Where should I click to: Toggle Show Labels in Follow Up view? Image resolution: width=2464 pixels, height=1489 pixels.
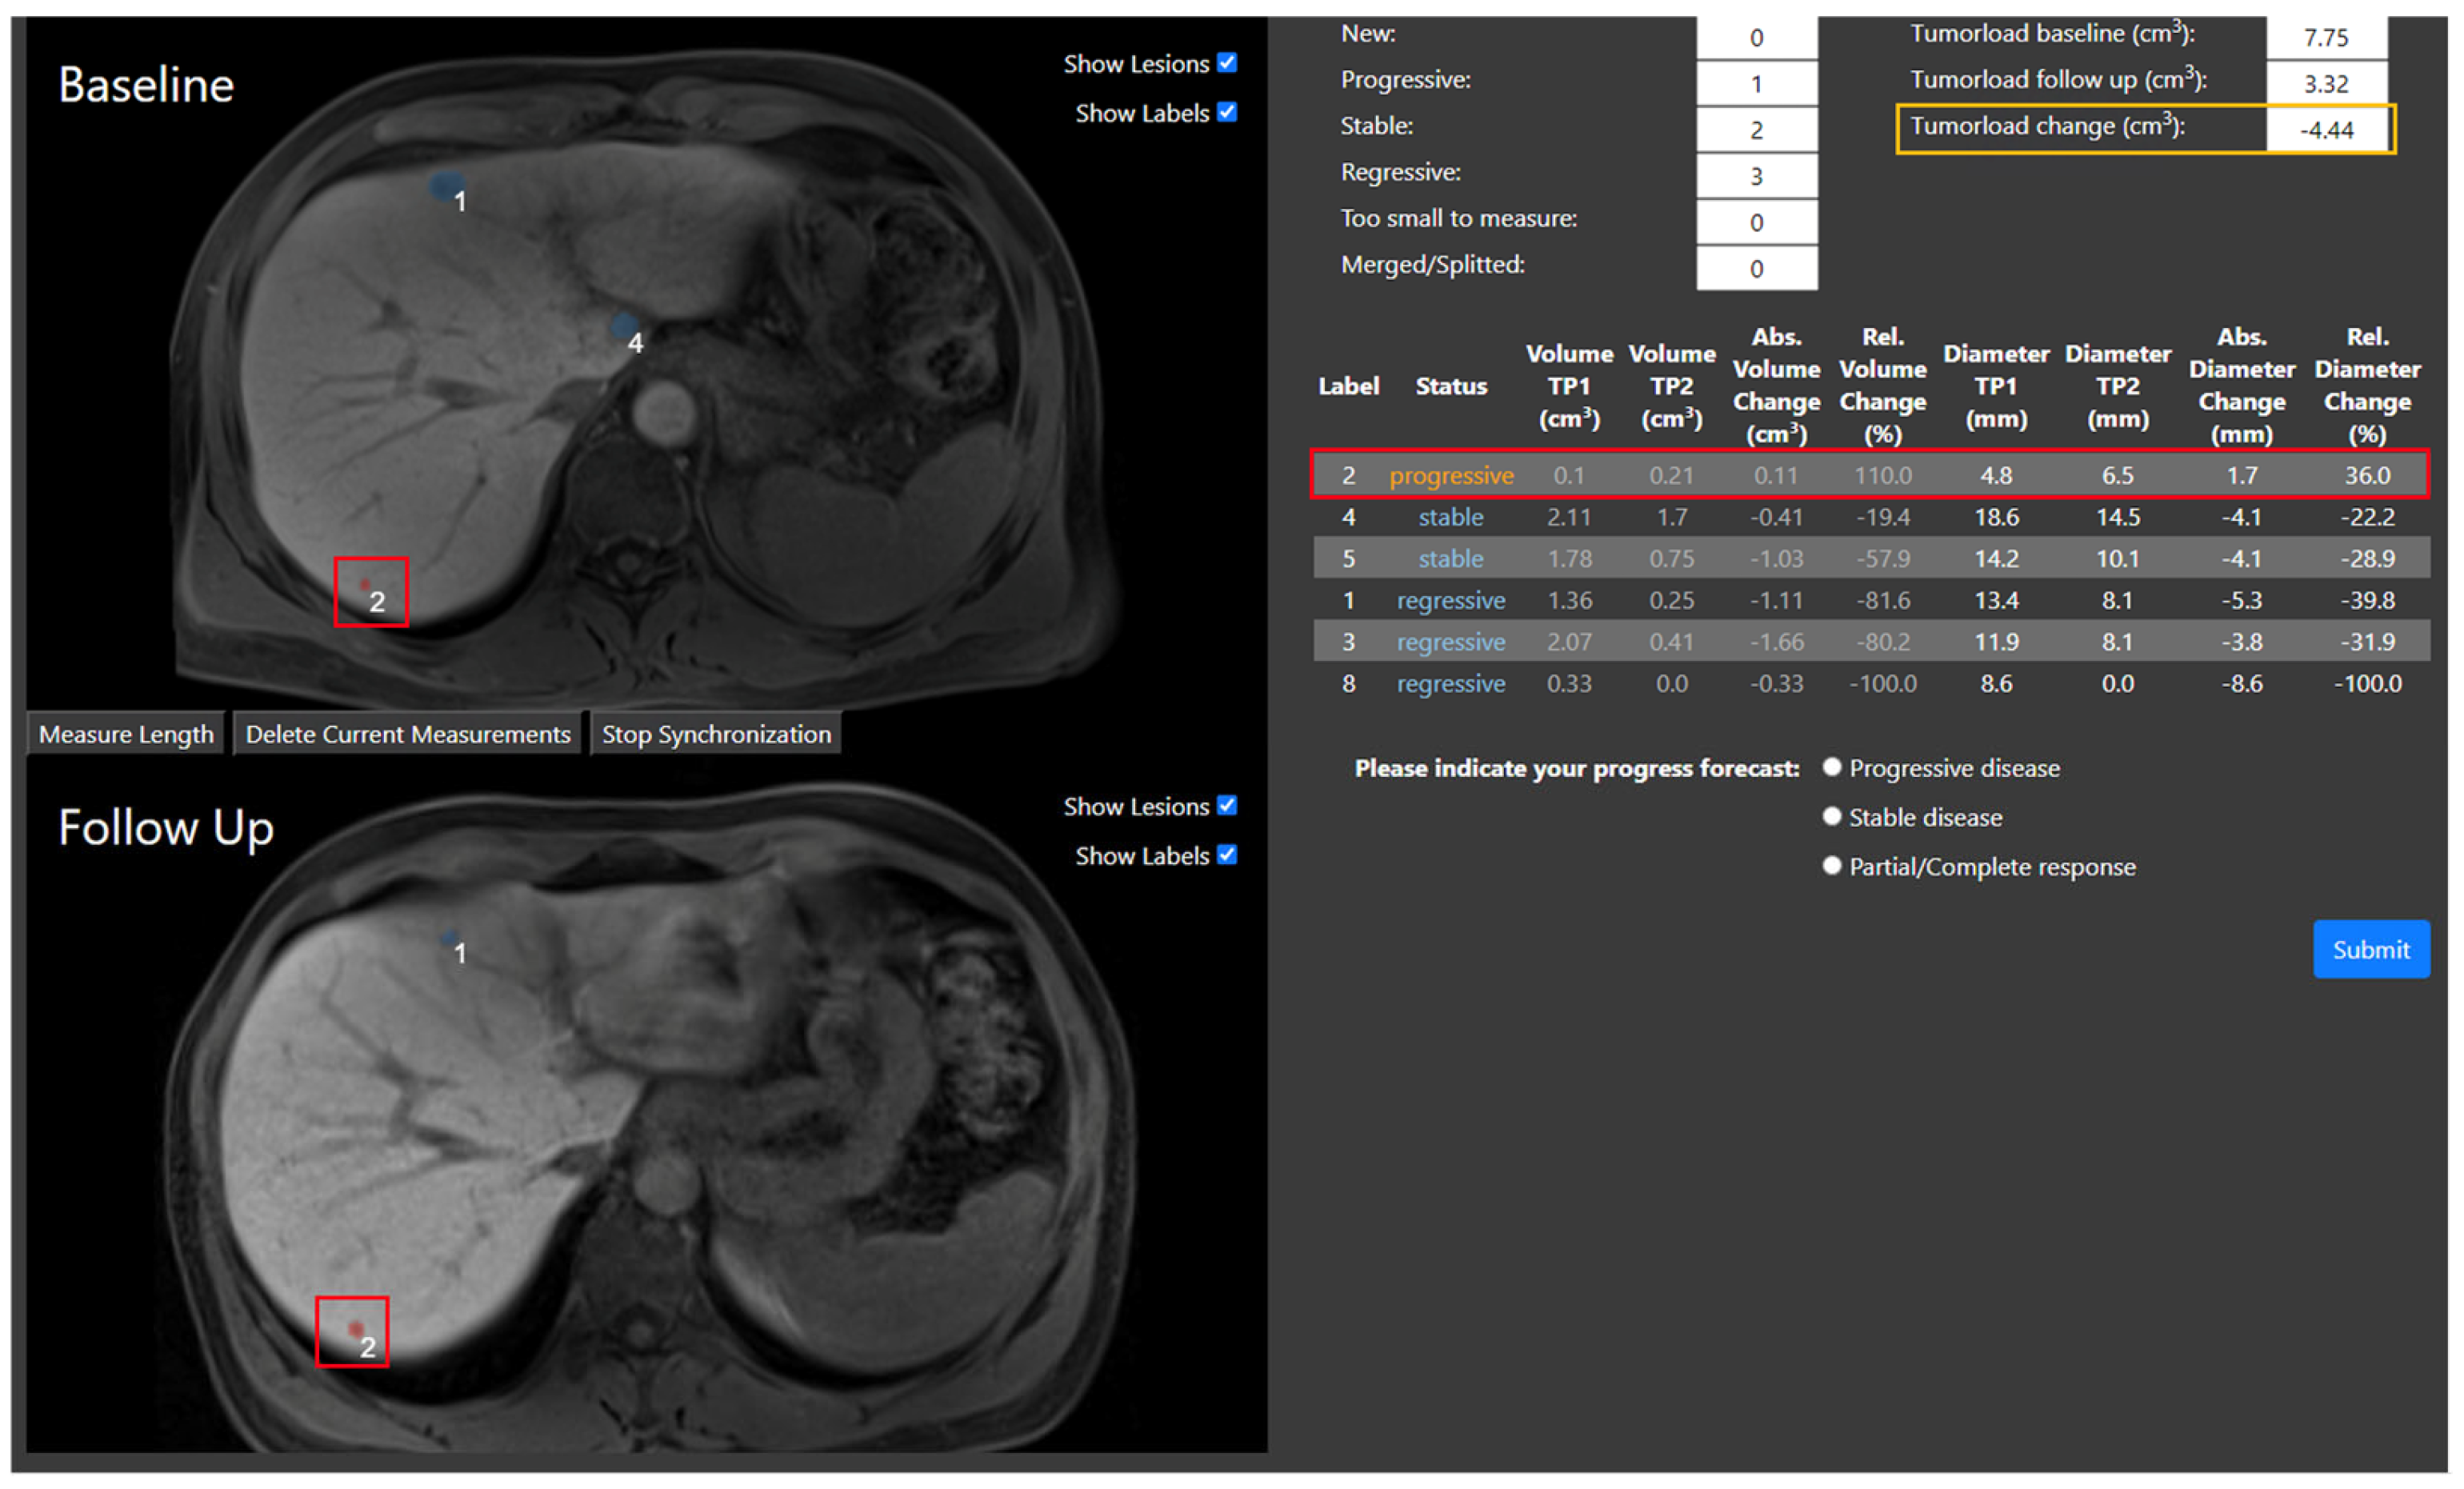pos(1227,854)
